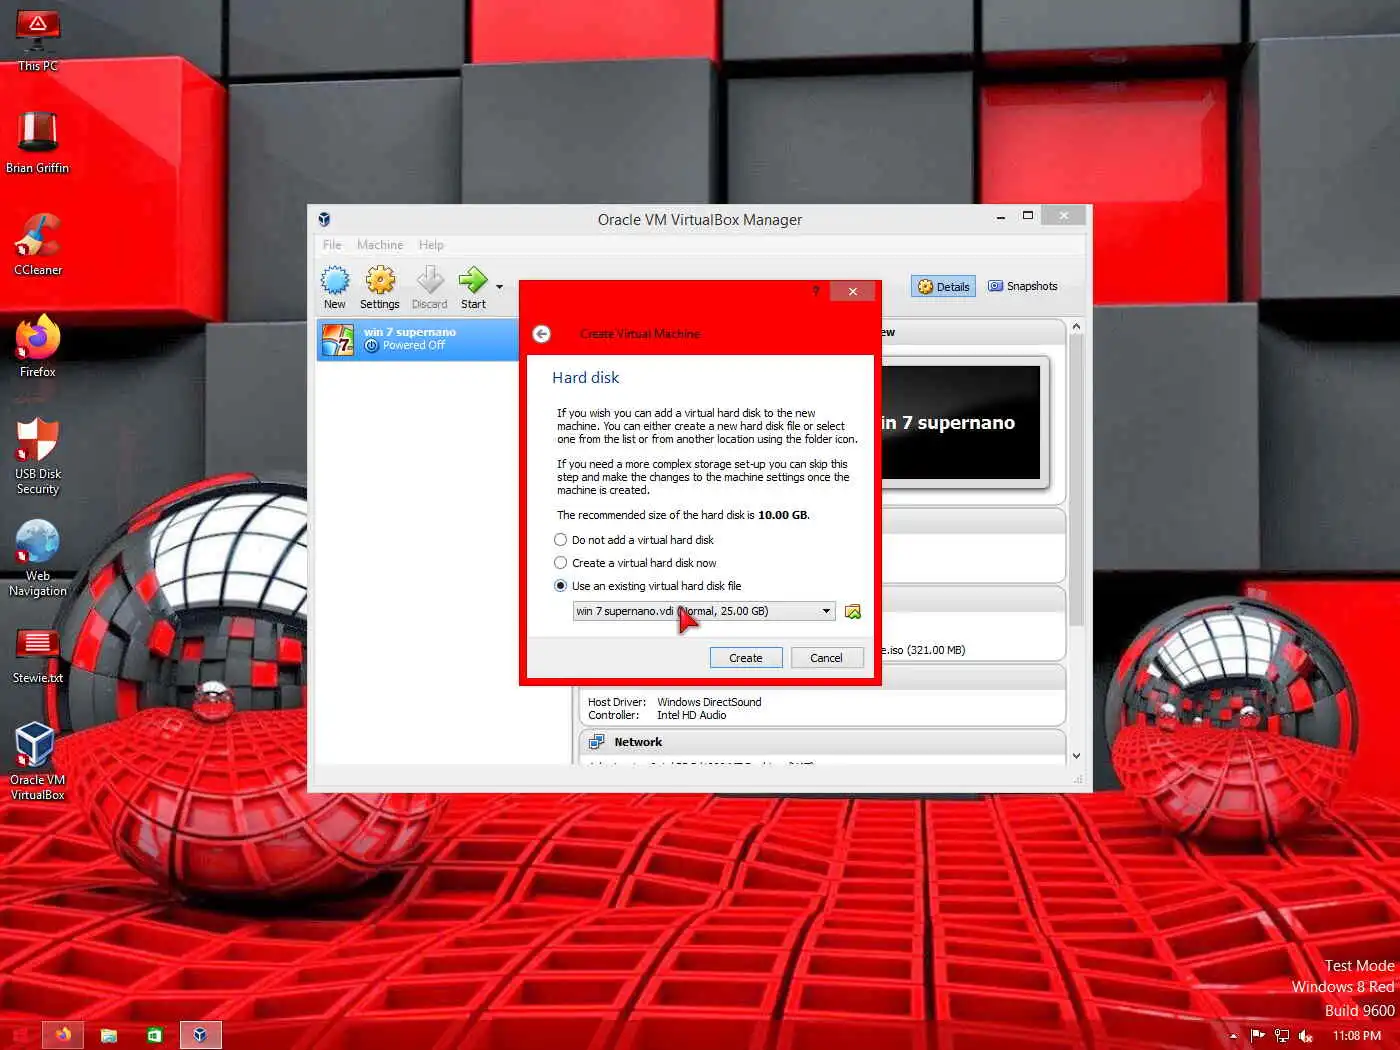The height and width of the screenshot is (1050, 1400).
Task: Select the CCleaner desktop shortcut
Action: click(x=38, y=244)
